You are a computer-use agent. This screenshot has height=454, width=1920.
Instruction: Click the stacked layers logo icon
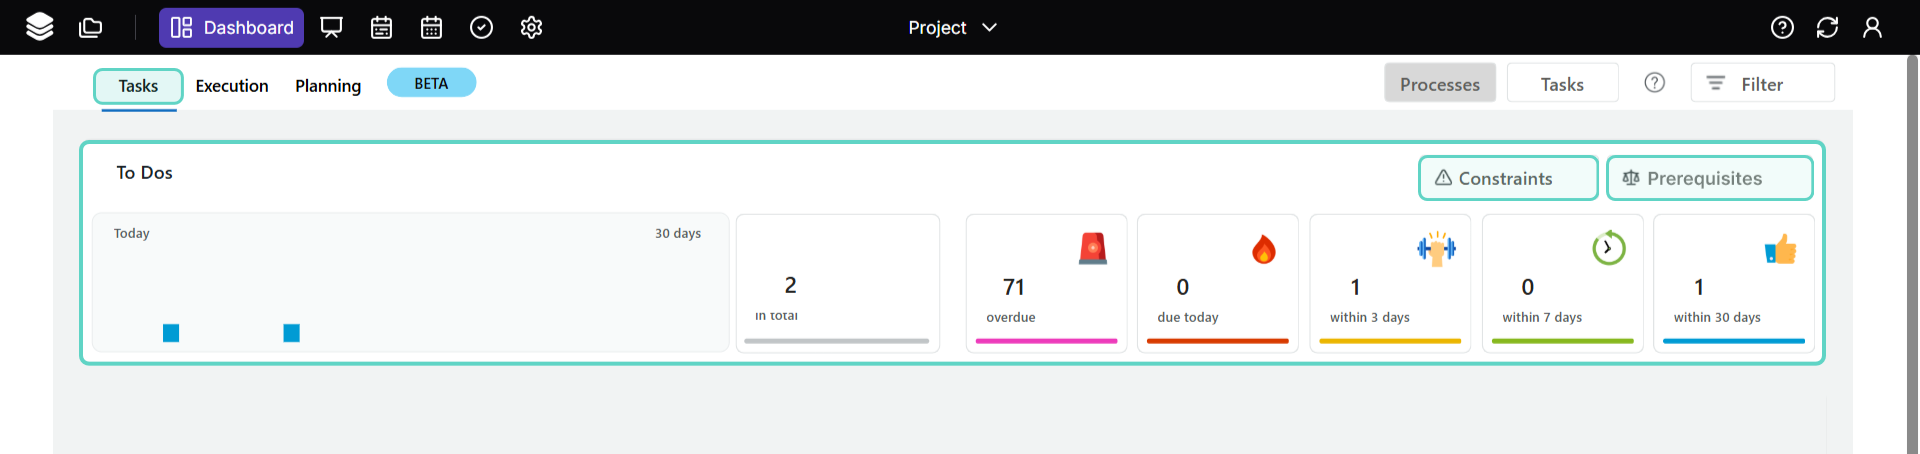coord(40,27)
